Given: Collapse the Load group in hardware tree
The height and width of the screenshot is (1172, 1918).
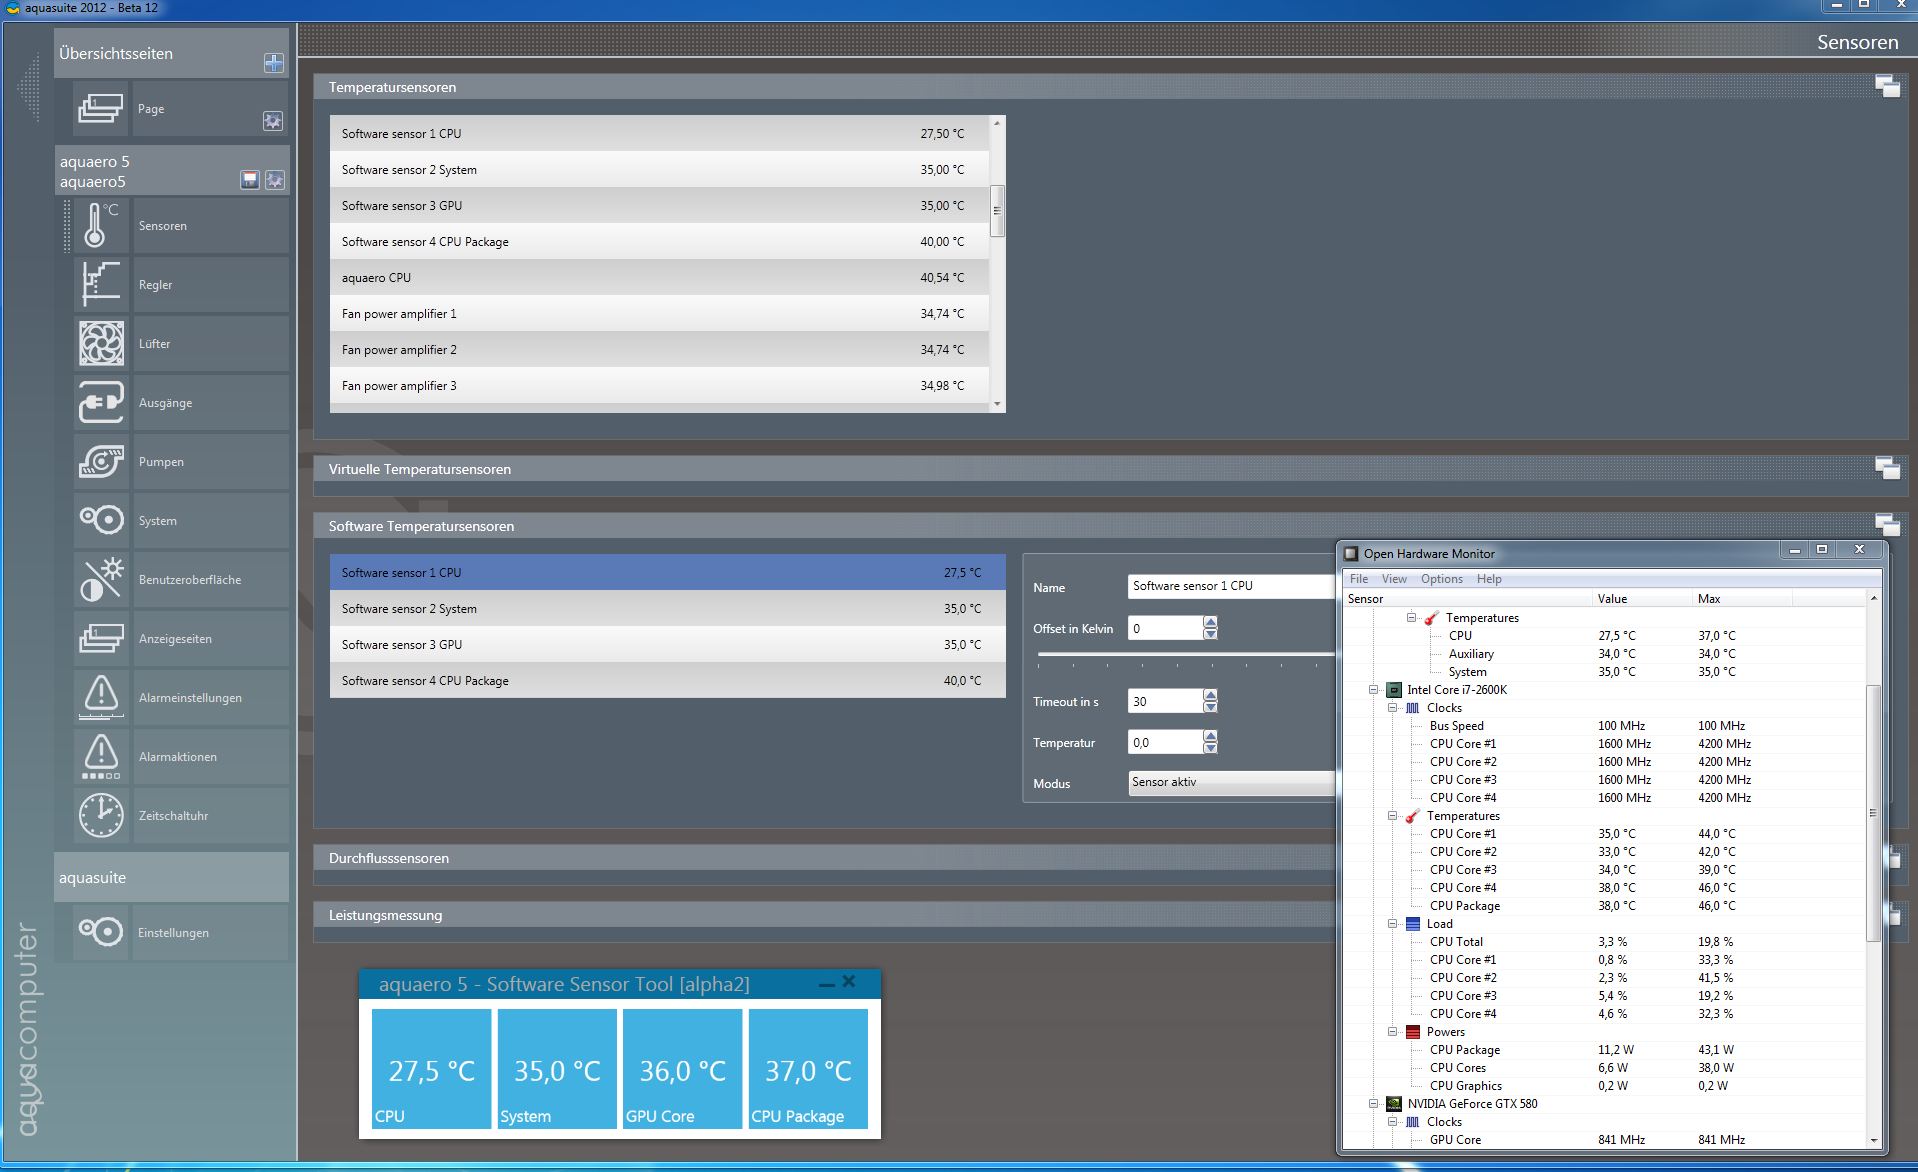Looking at the screenshot, I should [1392, 924].
